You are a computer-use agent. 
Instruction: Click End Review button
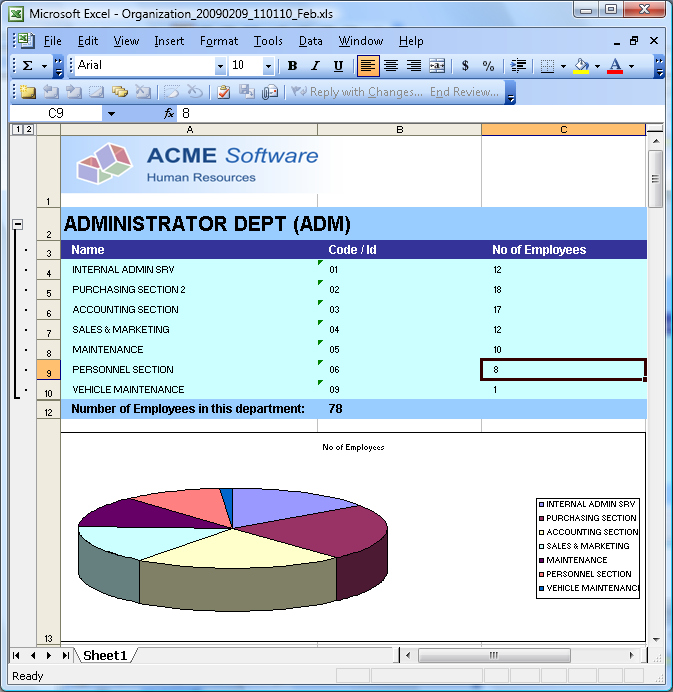(x=464, y=92)
